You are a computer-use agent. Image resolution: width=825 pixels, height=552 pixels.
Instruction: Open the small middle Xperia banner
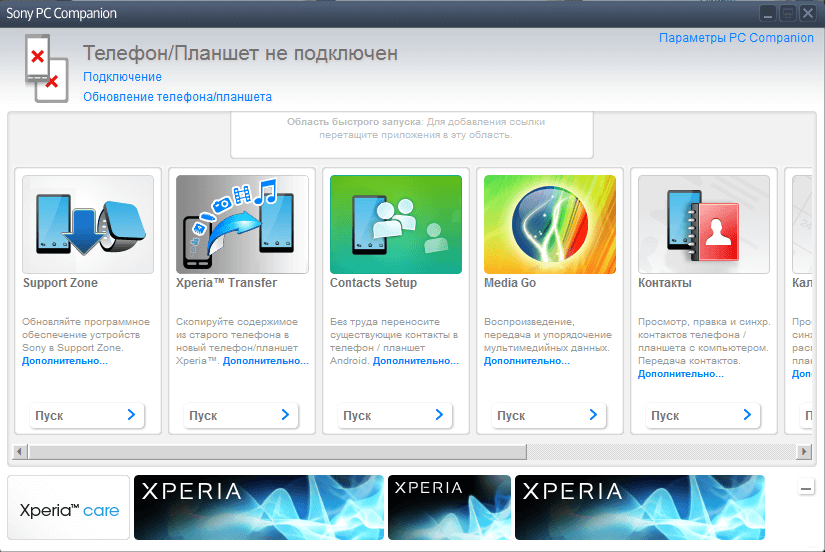[449, 508]
